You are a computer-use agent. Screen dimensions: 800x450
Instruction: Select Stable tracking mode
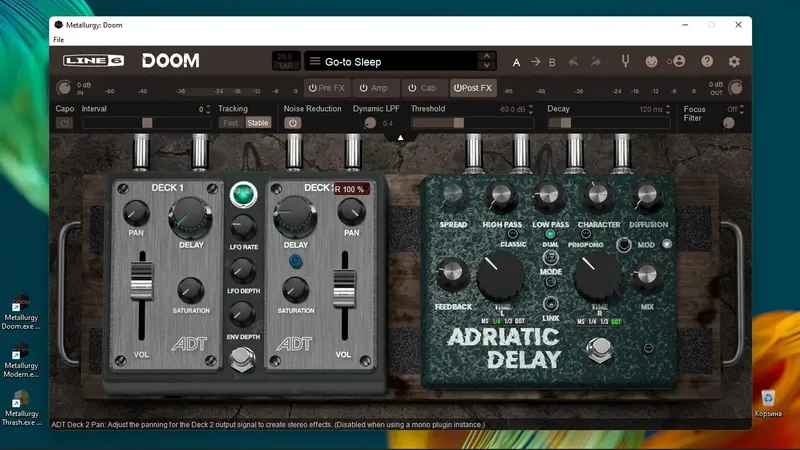[258, 123]
